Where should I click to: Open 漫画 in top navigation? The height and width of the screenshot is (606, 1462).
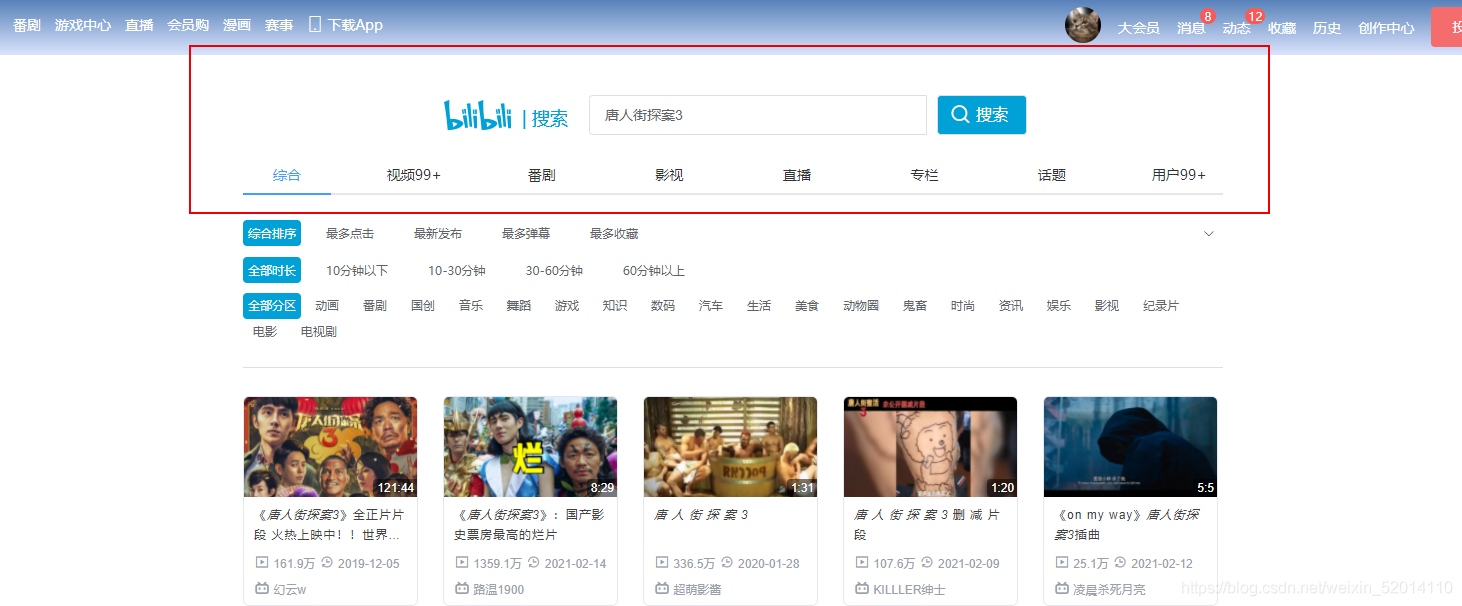[x=237, y=25]
